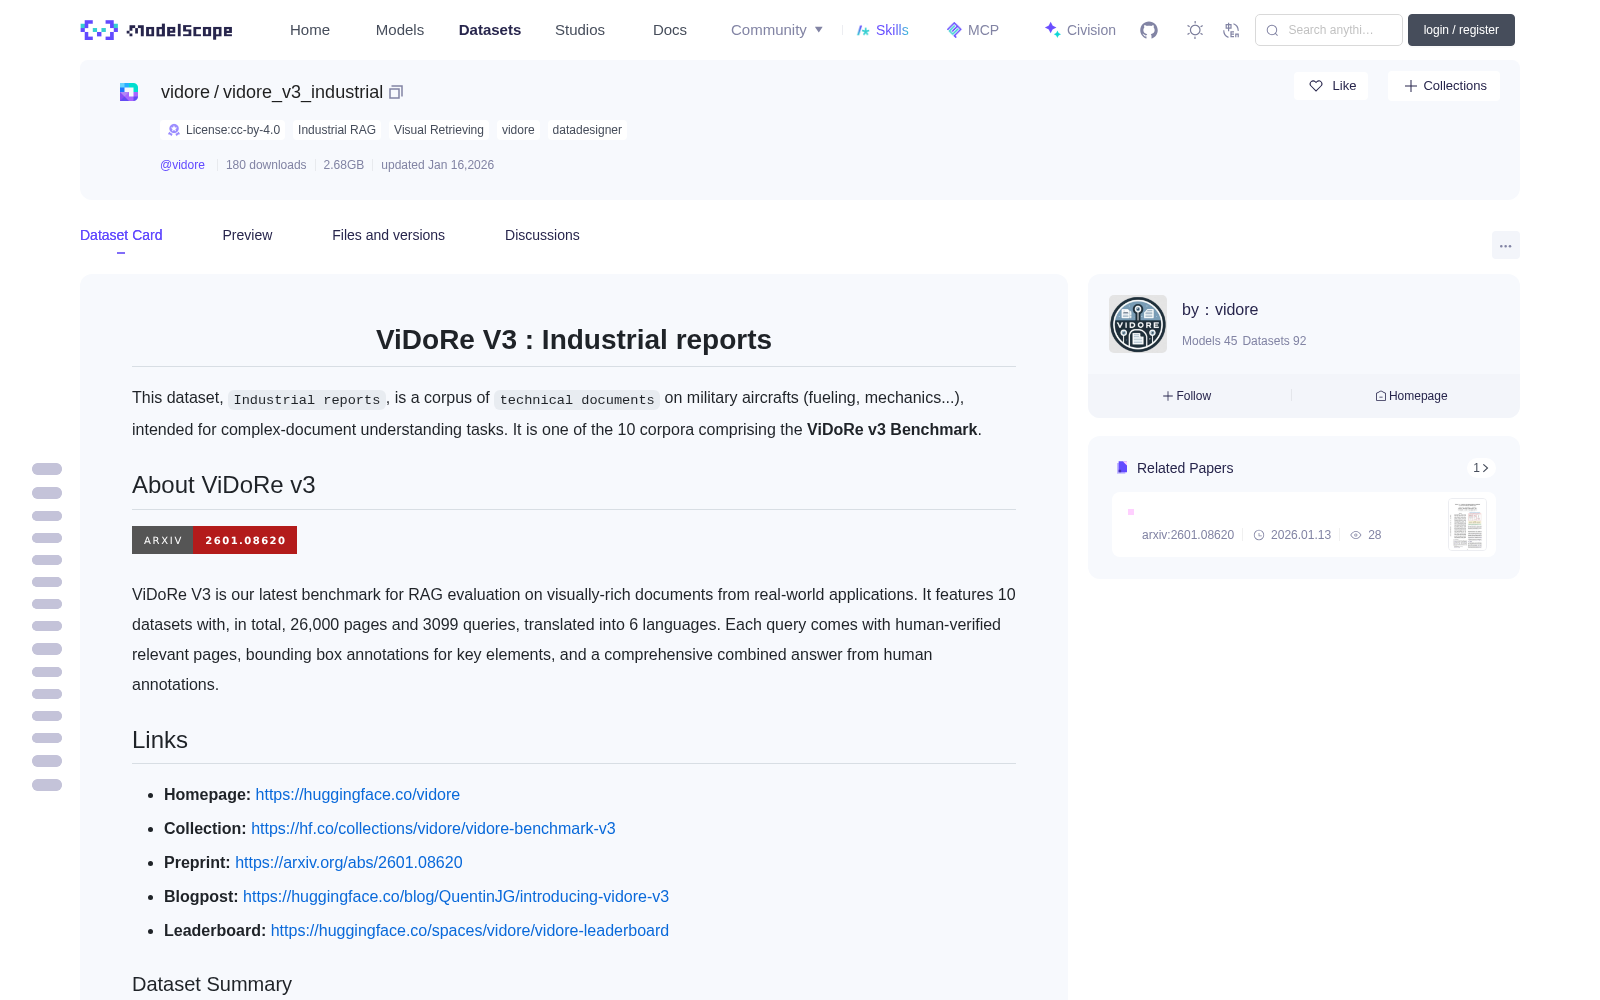Viewport: 1600px width, 1000px height.
Task: Toggle light/dark theme sun icon
Action: click(1195, 30)
